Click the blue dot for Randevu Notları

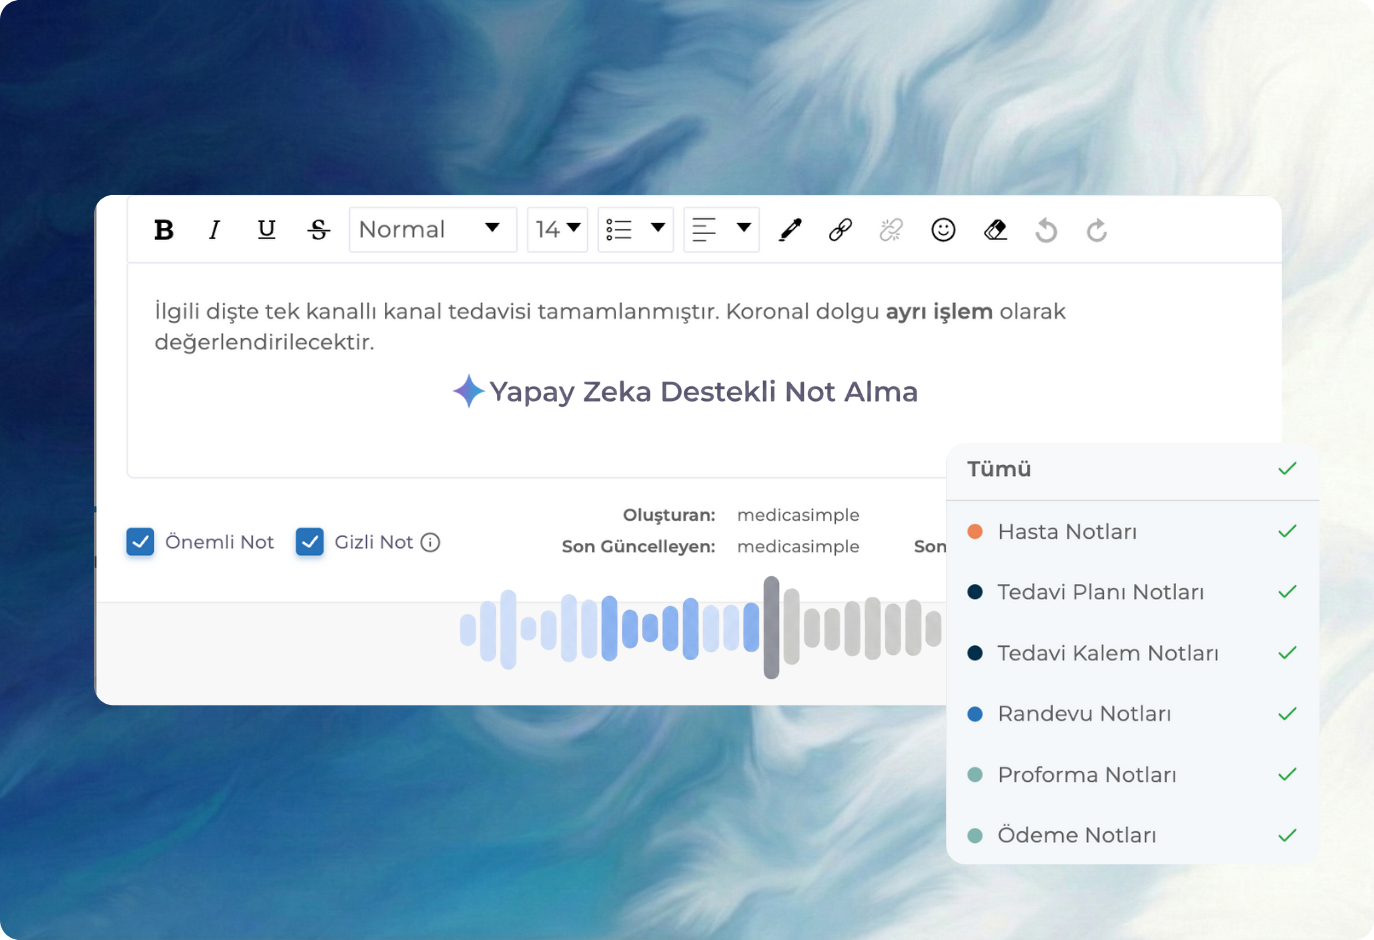pyautogui.click(x=975, y=714)
